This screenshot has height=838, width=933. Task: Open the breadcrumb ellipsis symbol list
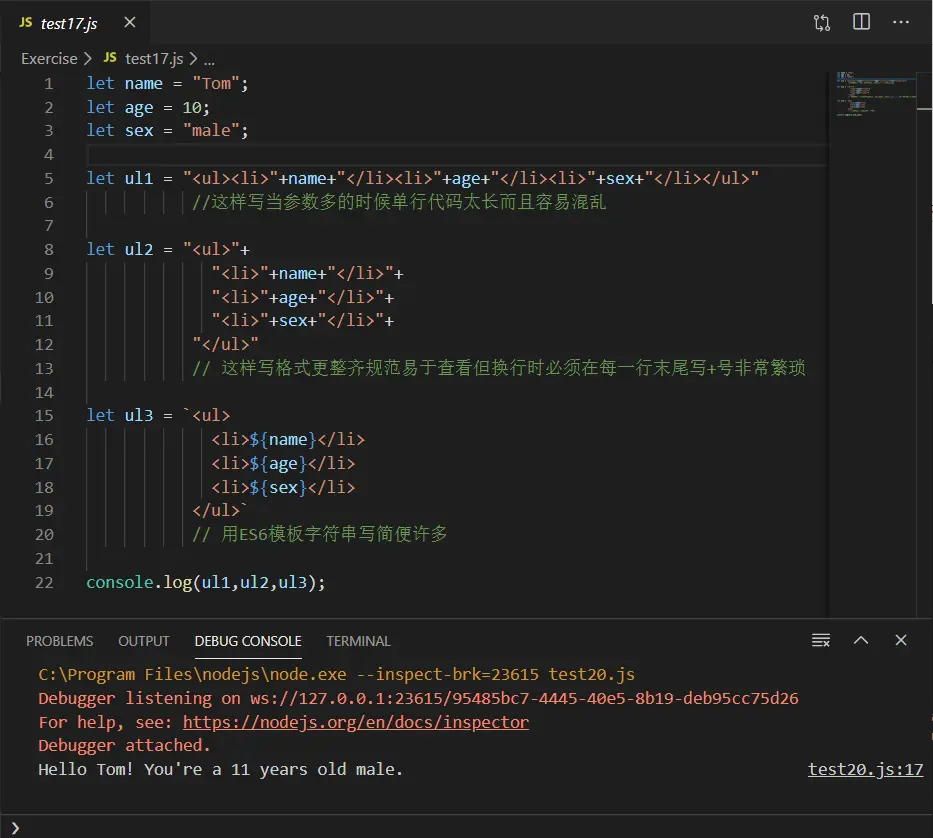click(209, 59)
